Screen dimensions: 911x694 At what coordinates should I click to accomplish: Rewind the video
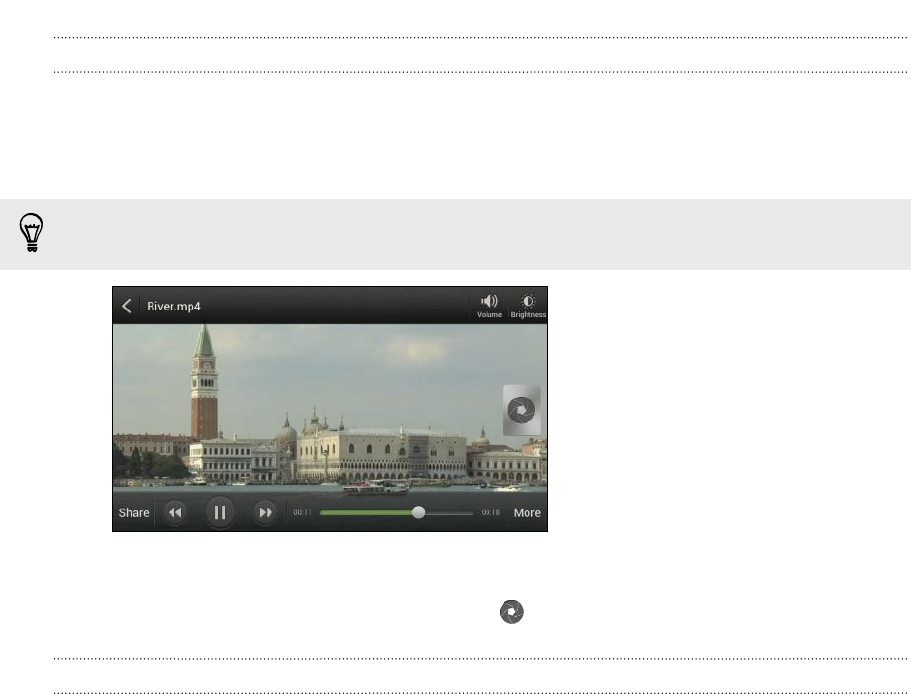coord(175,512)
